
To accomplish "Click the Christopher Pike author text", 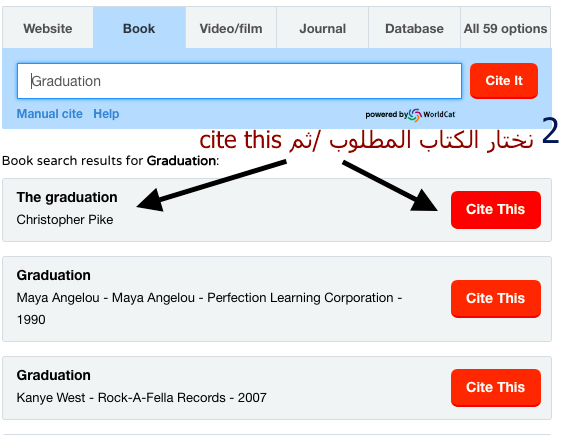I will click(x=65, y=220).
